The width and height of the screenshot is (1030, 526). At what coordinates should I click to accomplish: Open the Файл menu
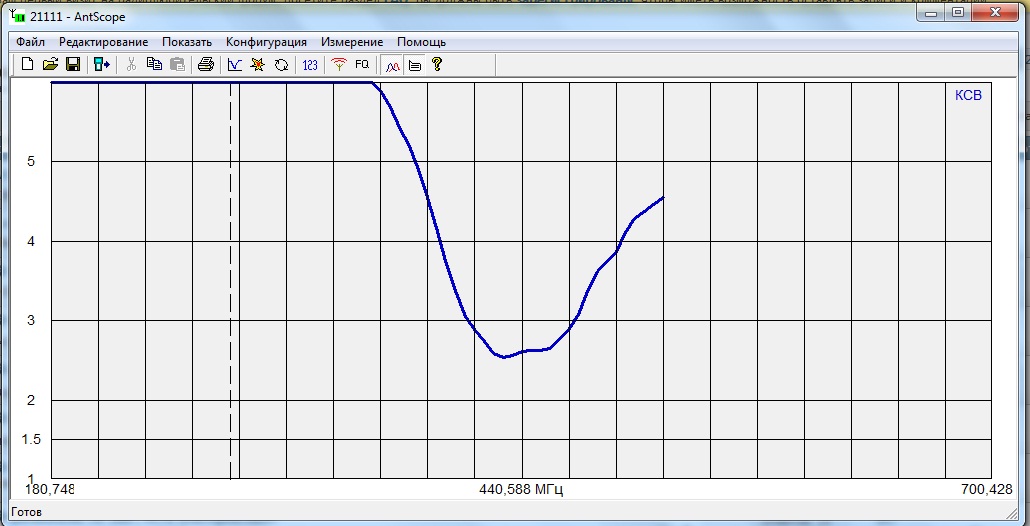pos(30,42)
